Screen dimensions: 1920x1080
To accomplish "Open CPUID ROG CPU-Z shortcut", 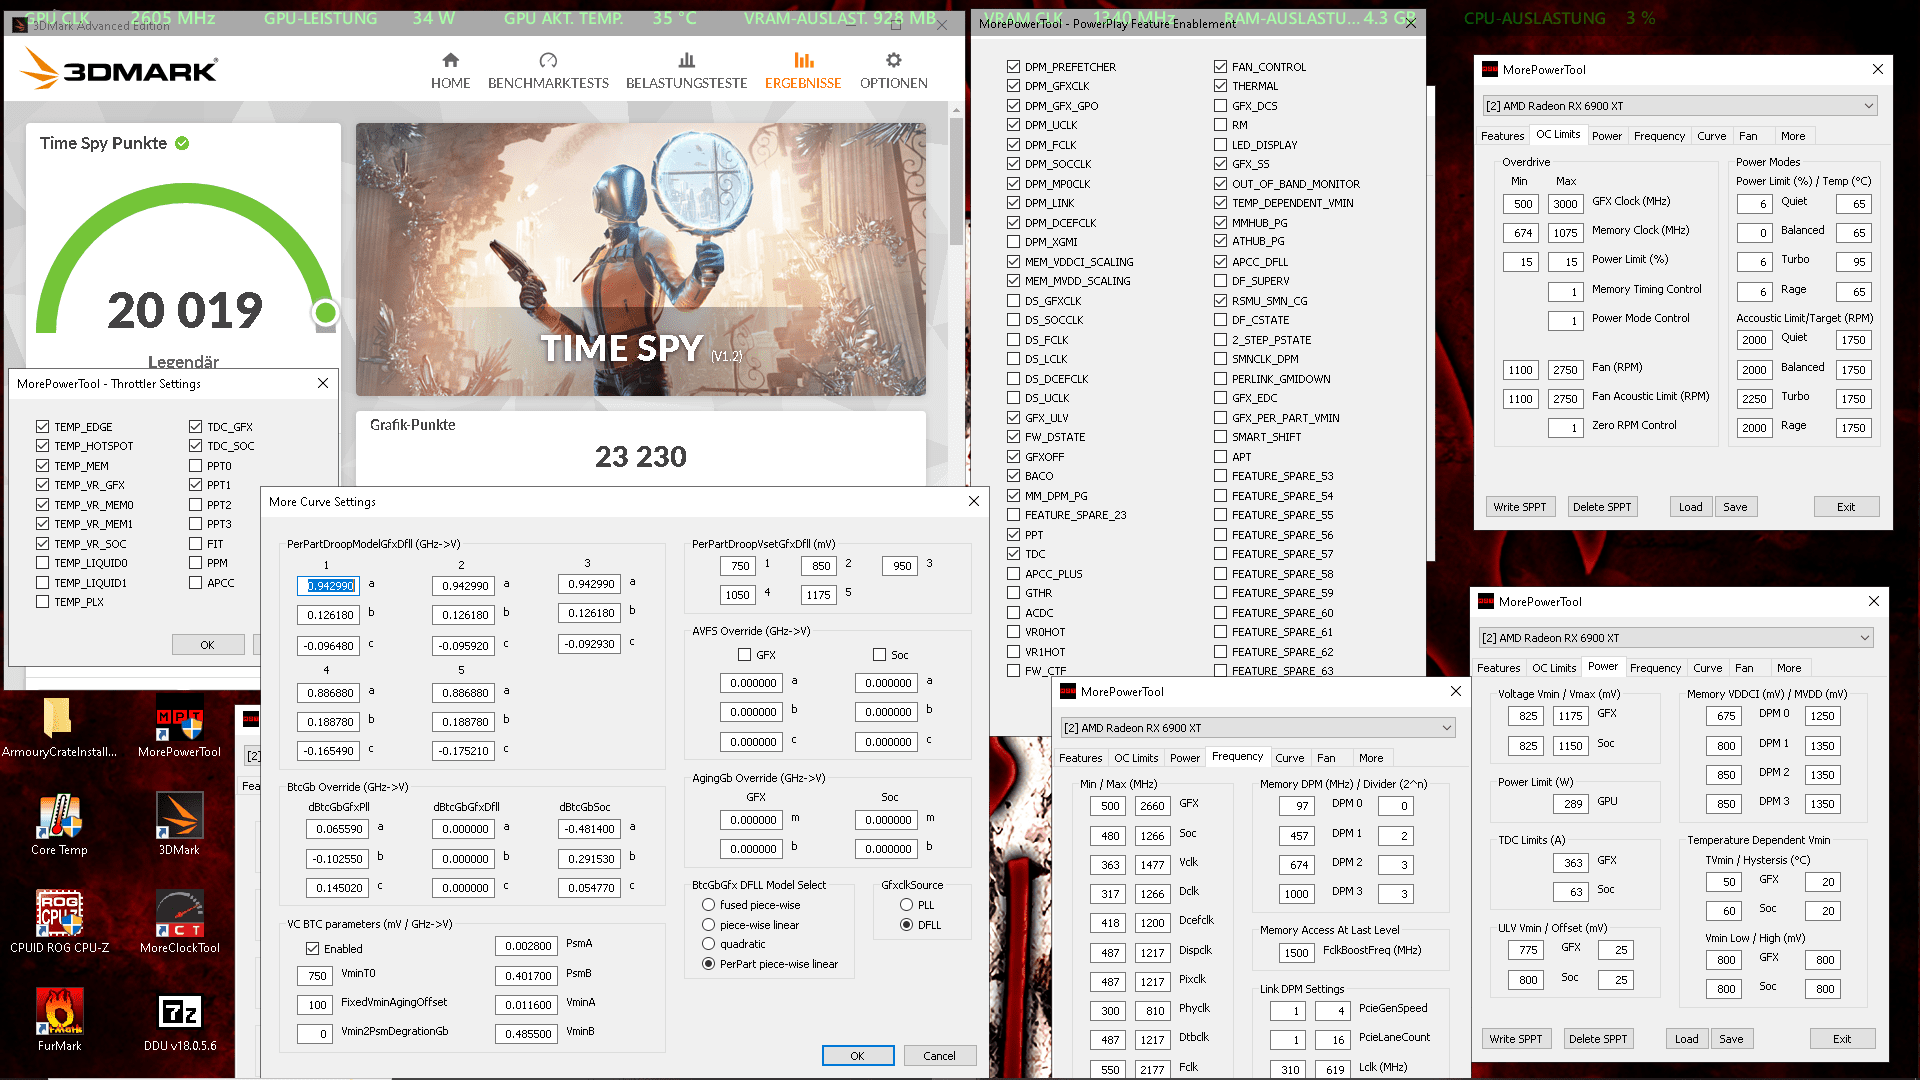I will click(59, 924).
